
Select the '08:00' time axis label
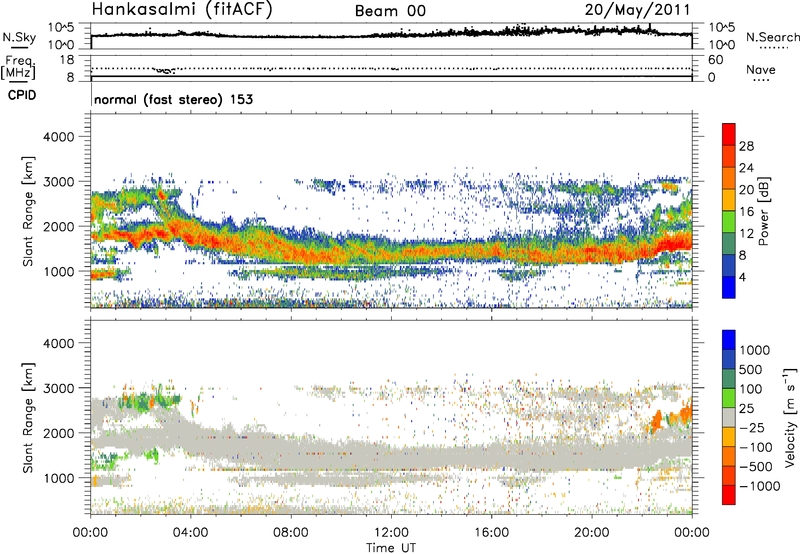click(x=291, y=533)
